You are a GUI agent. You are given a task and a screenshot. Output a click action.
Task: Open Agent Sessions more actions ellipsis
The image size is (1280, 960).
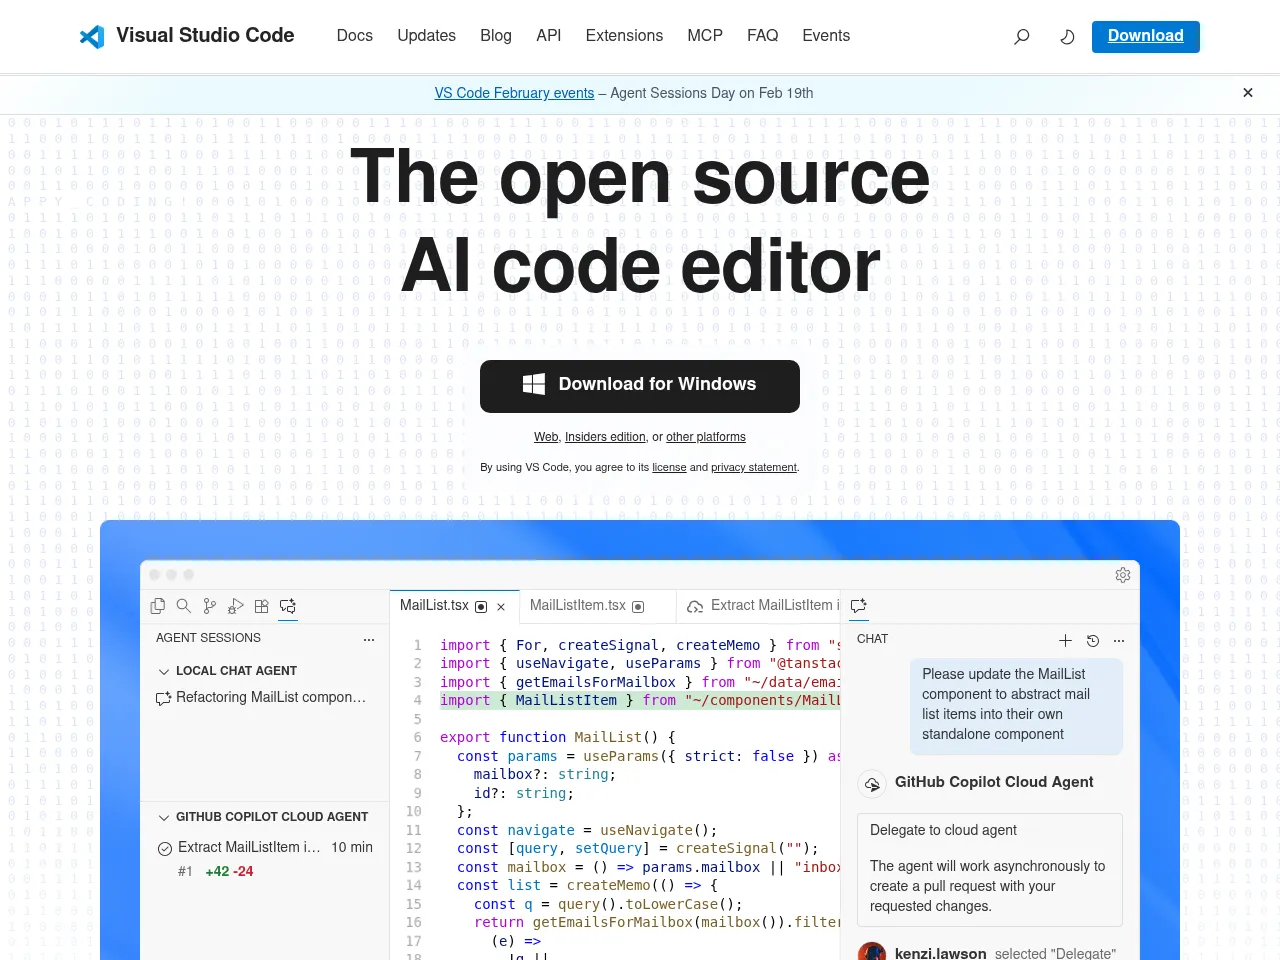[369, 639]
